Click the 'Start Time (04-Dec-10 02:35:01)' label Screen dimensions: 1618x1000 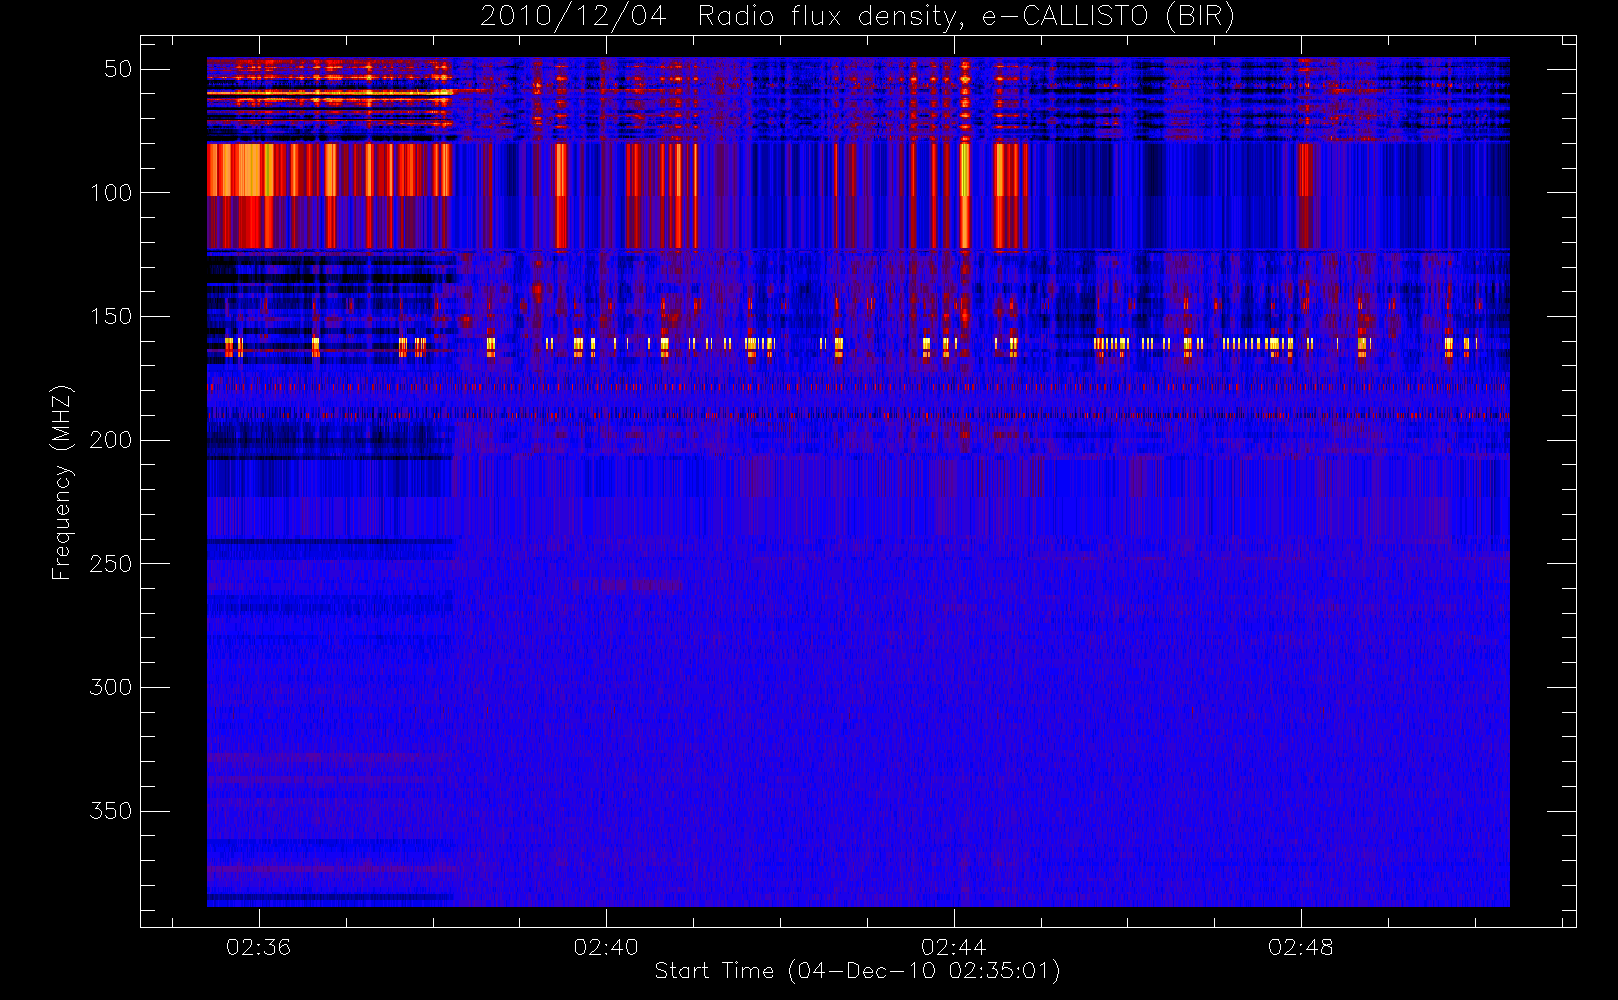coord(857,971)
